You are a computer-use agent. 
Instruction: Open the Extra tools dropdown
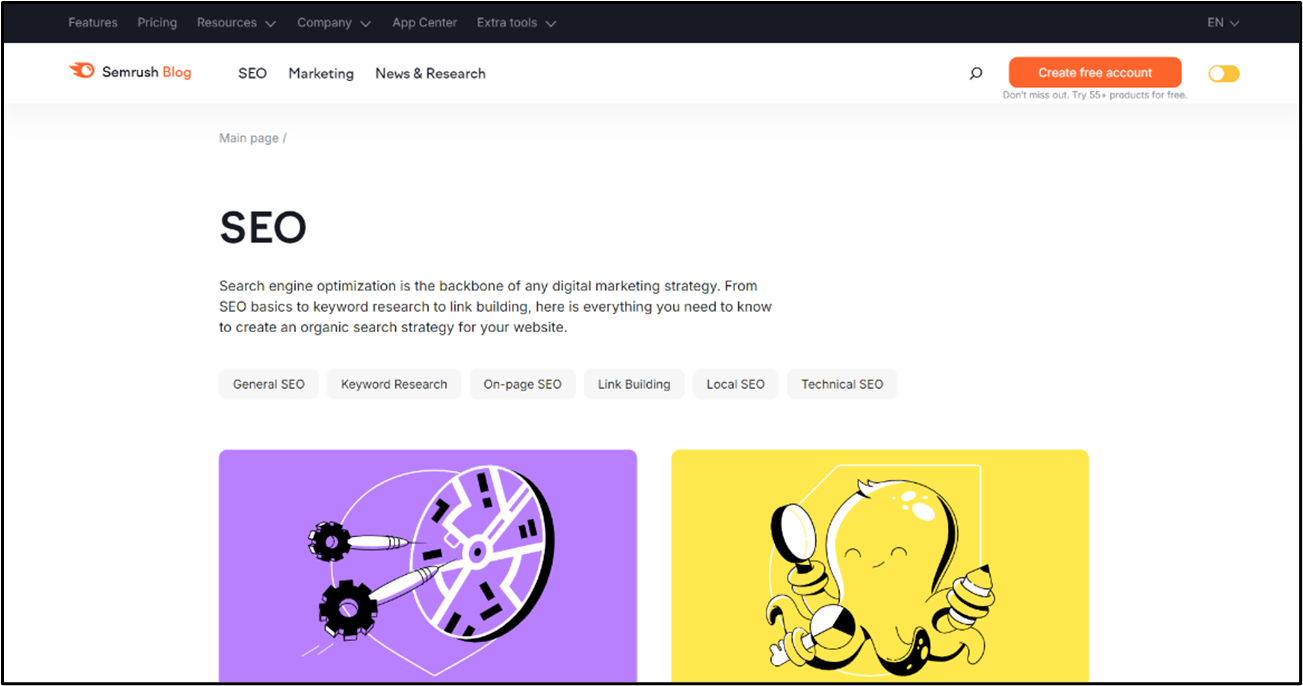(516, 22)
